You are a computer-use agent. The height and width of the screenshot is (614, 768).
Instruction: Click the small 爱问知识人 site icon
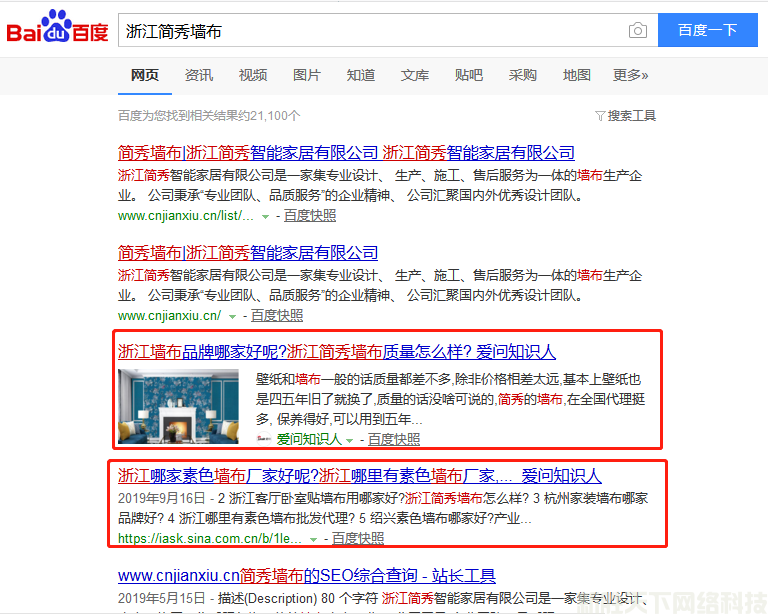[264, 439]
